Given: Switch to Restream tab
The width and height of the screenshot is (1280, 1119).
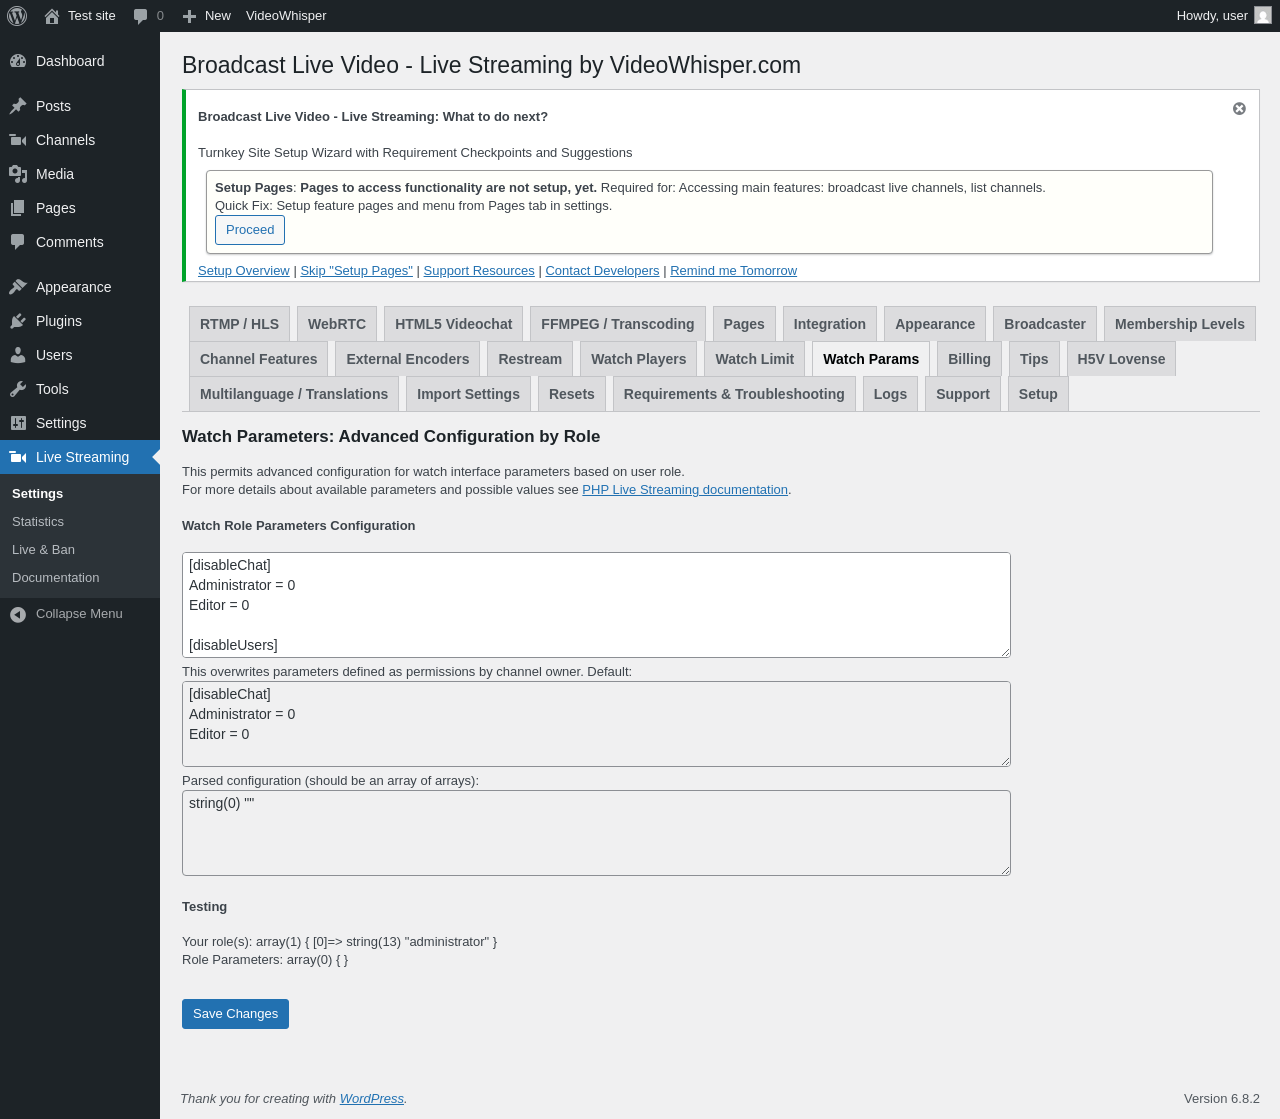Looking at the screenshot, I should pyautogui.click(x=530, y=359).
